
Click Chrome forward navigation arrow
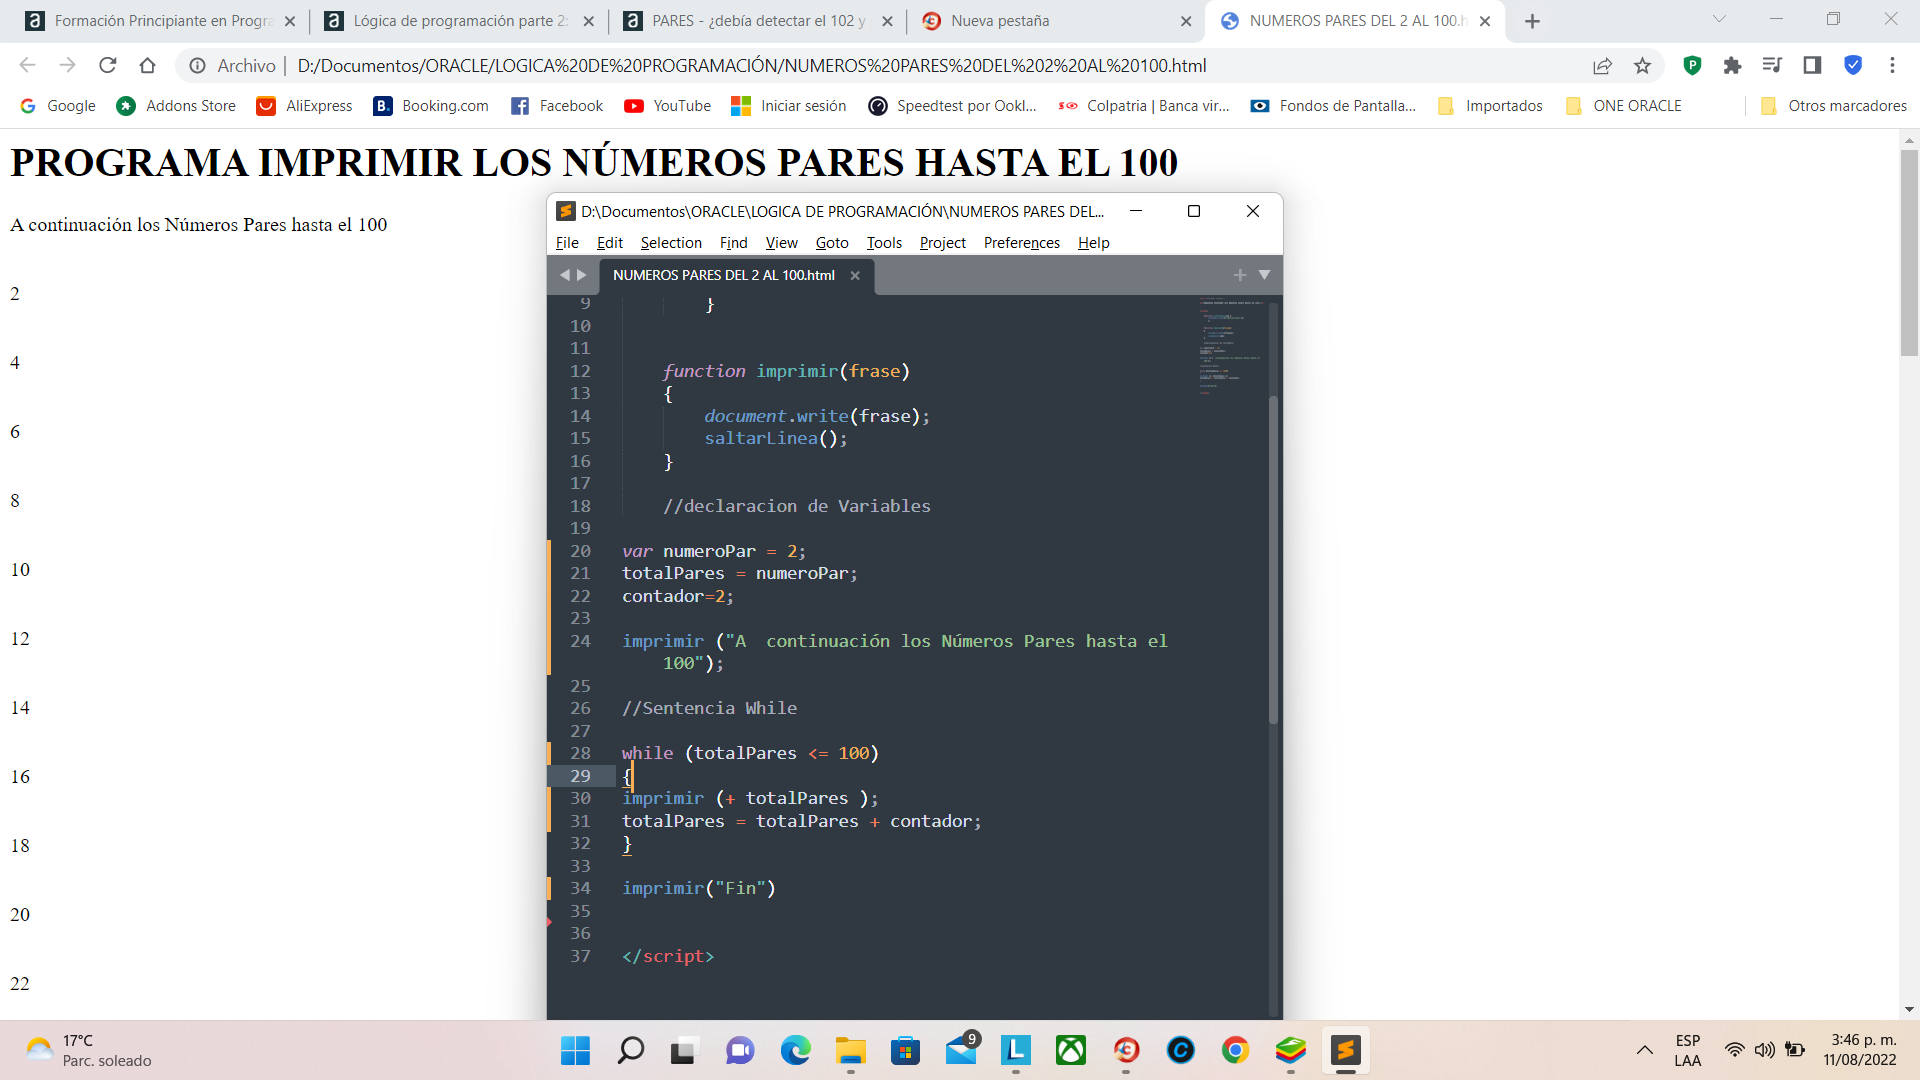pos(67,65)
